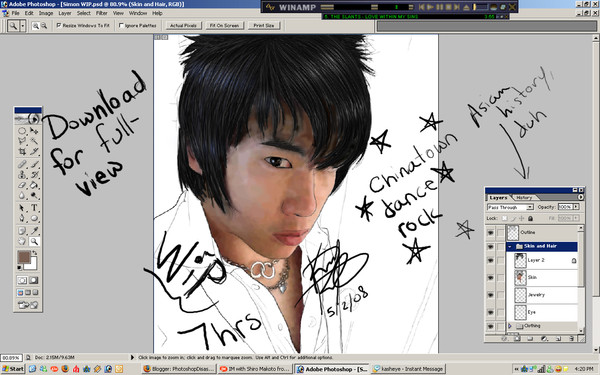Switch to Quick Mask mode

click(x=34, y=280)
